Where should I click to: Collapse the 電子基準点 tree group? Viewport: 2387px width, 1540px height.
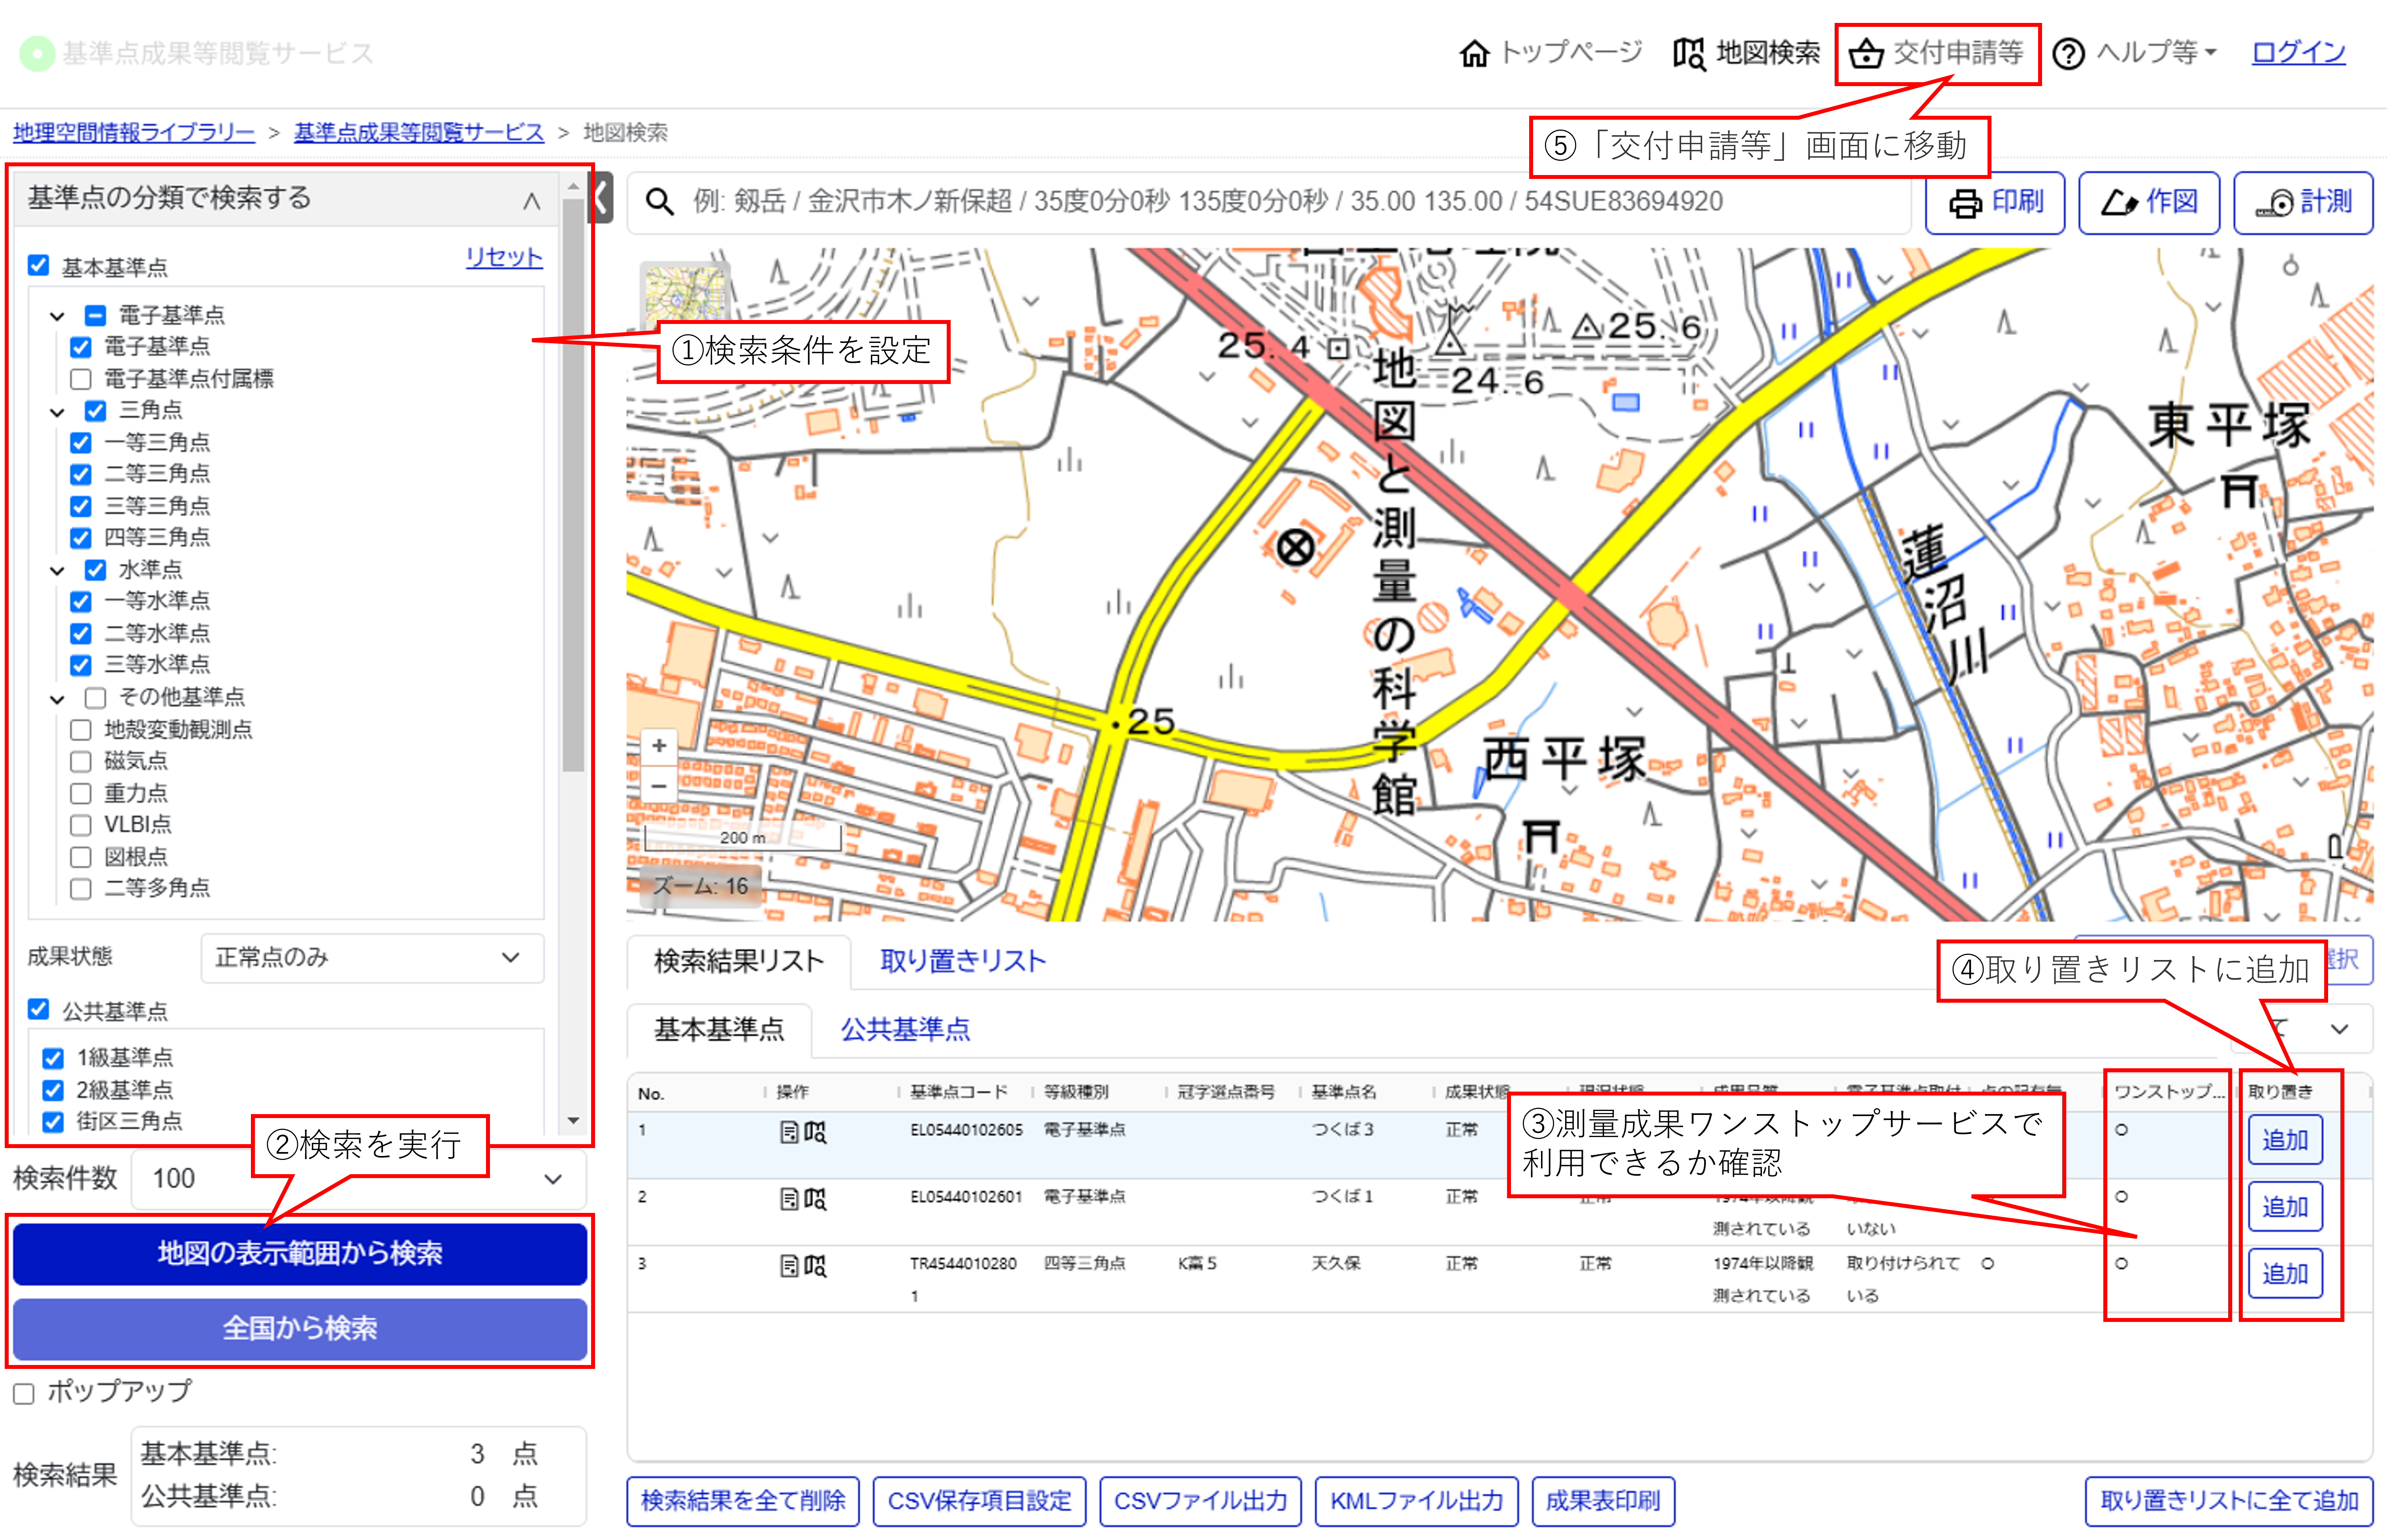point(57,316)
